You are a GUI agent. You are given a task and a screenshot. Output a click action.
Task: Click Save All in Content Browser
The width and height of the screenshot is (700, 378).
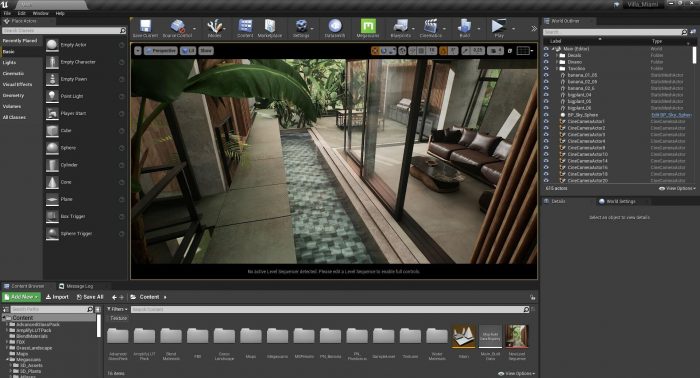pos(90,297)
